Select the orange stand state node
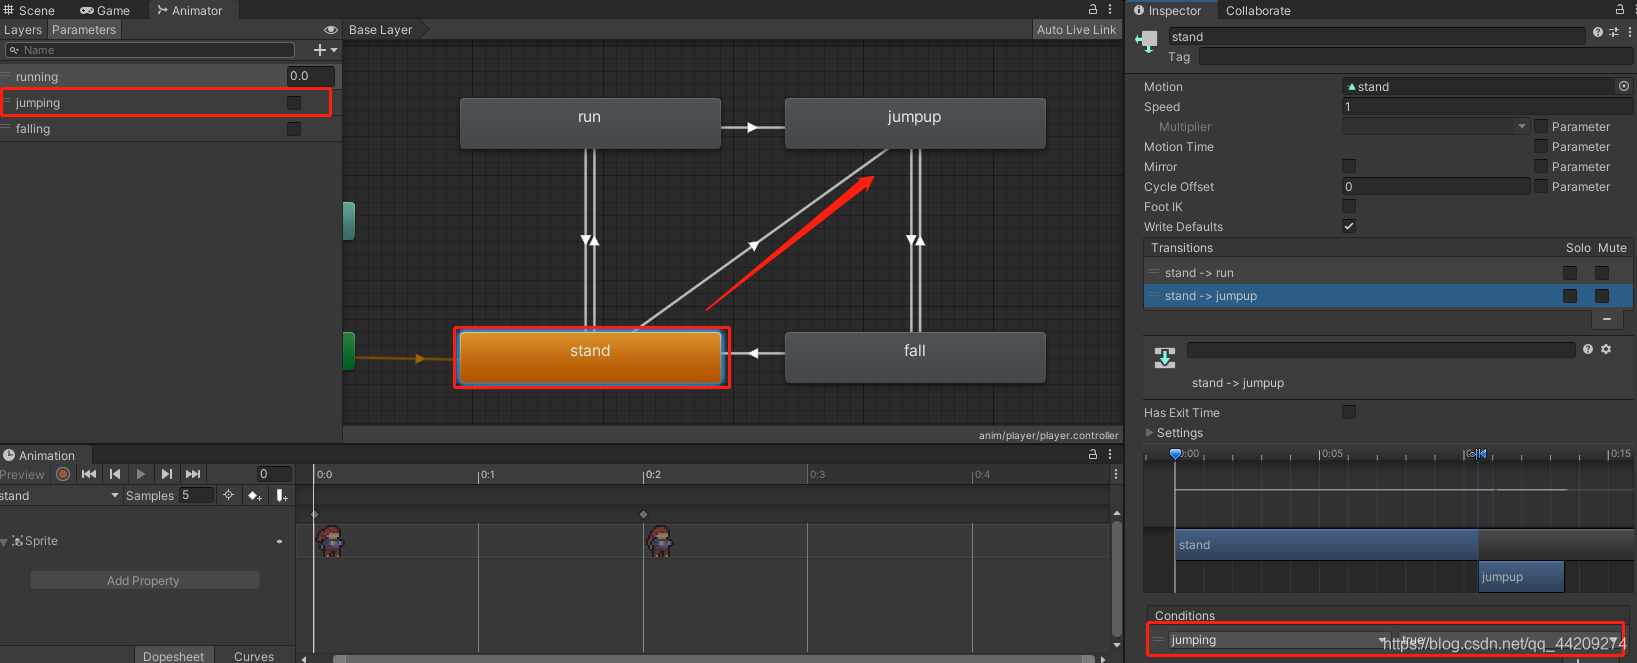 590,357
